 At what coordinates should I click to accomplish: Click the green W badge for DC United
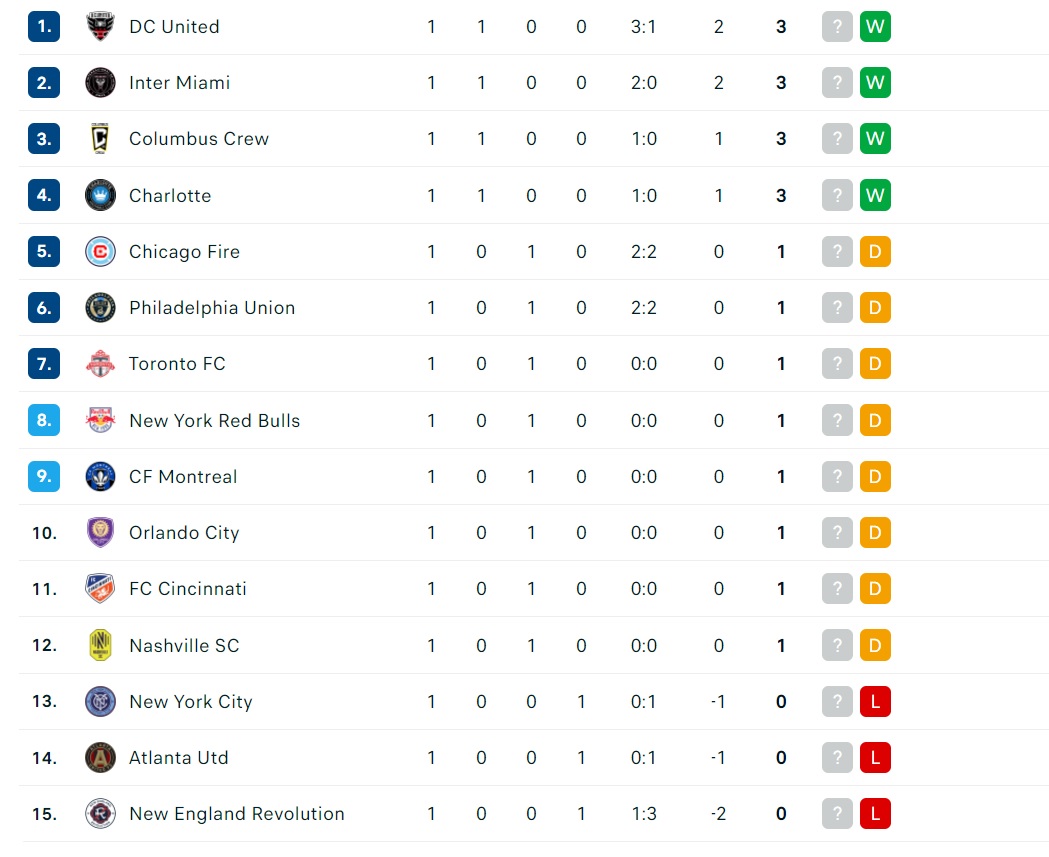click(x=875, y=27)
